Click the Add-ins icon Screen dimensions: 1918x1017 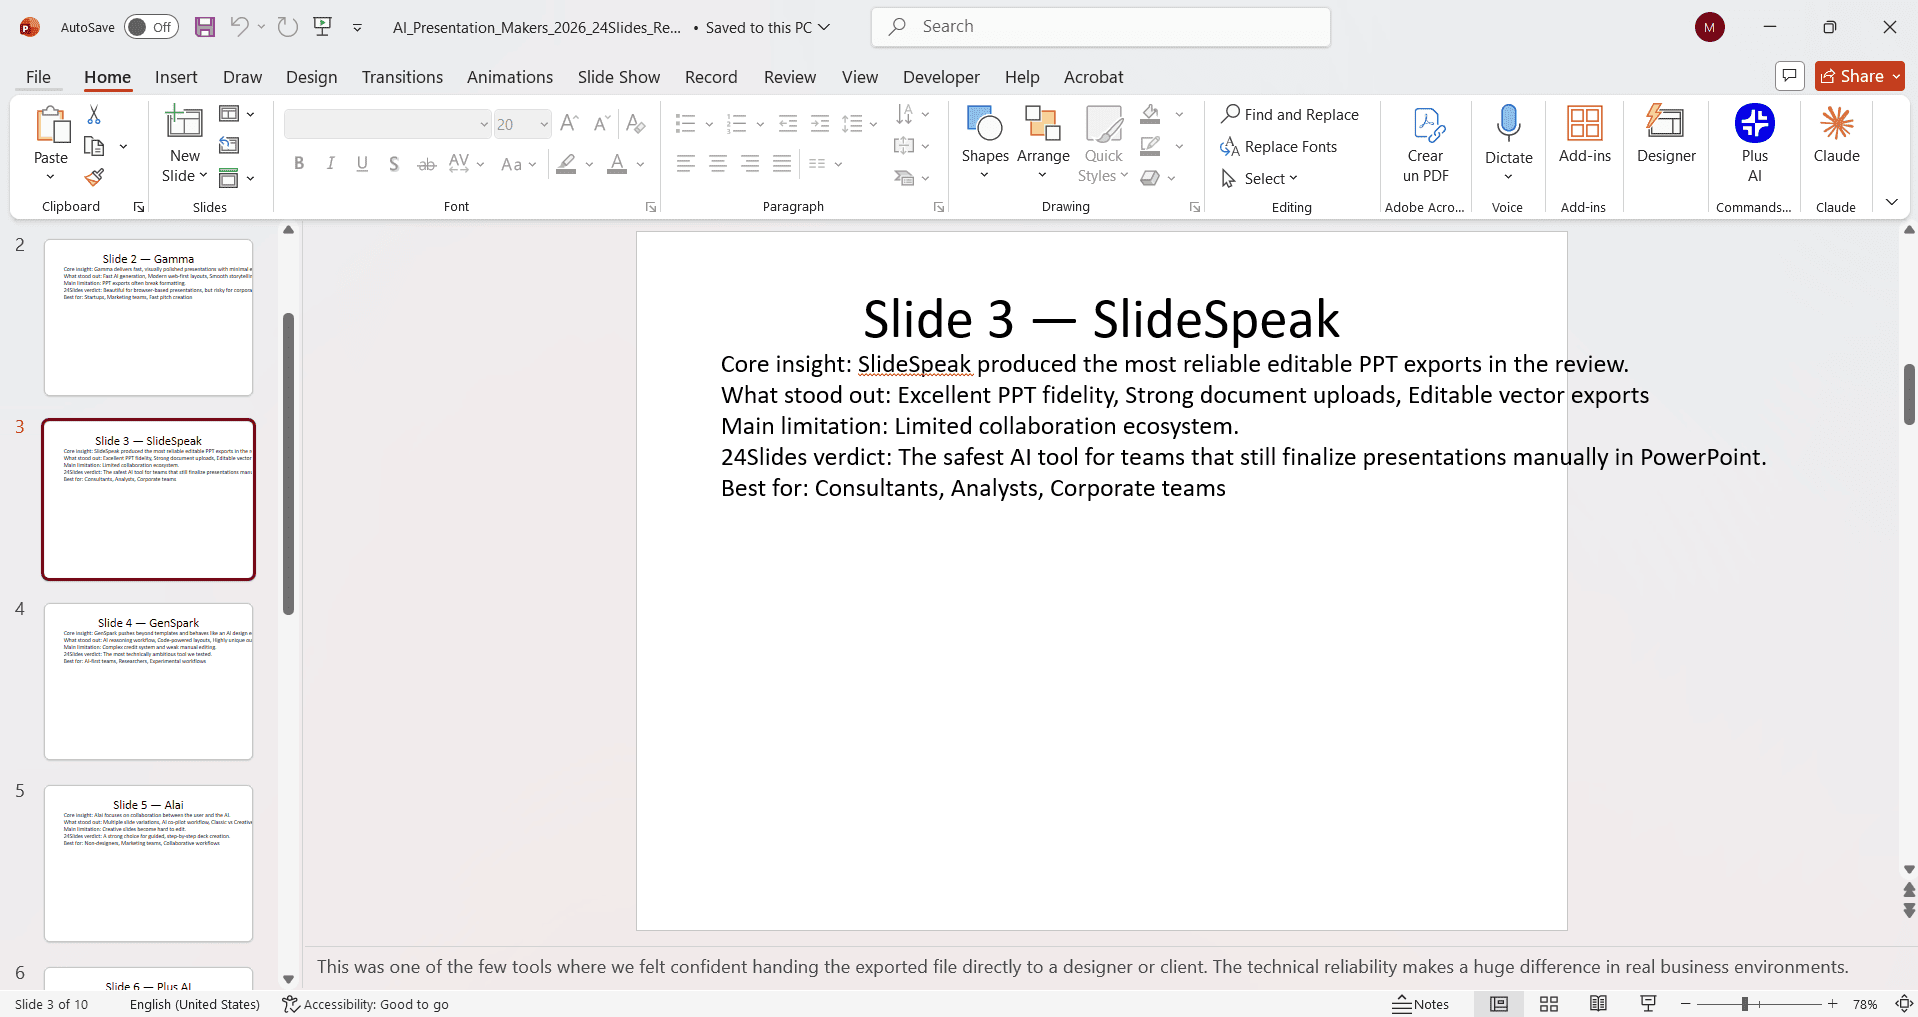tap(1585, 134)
